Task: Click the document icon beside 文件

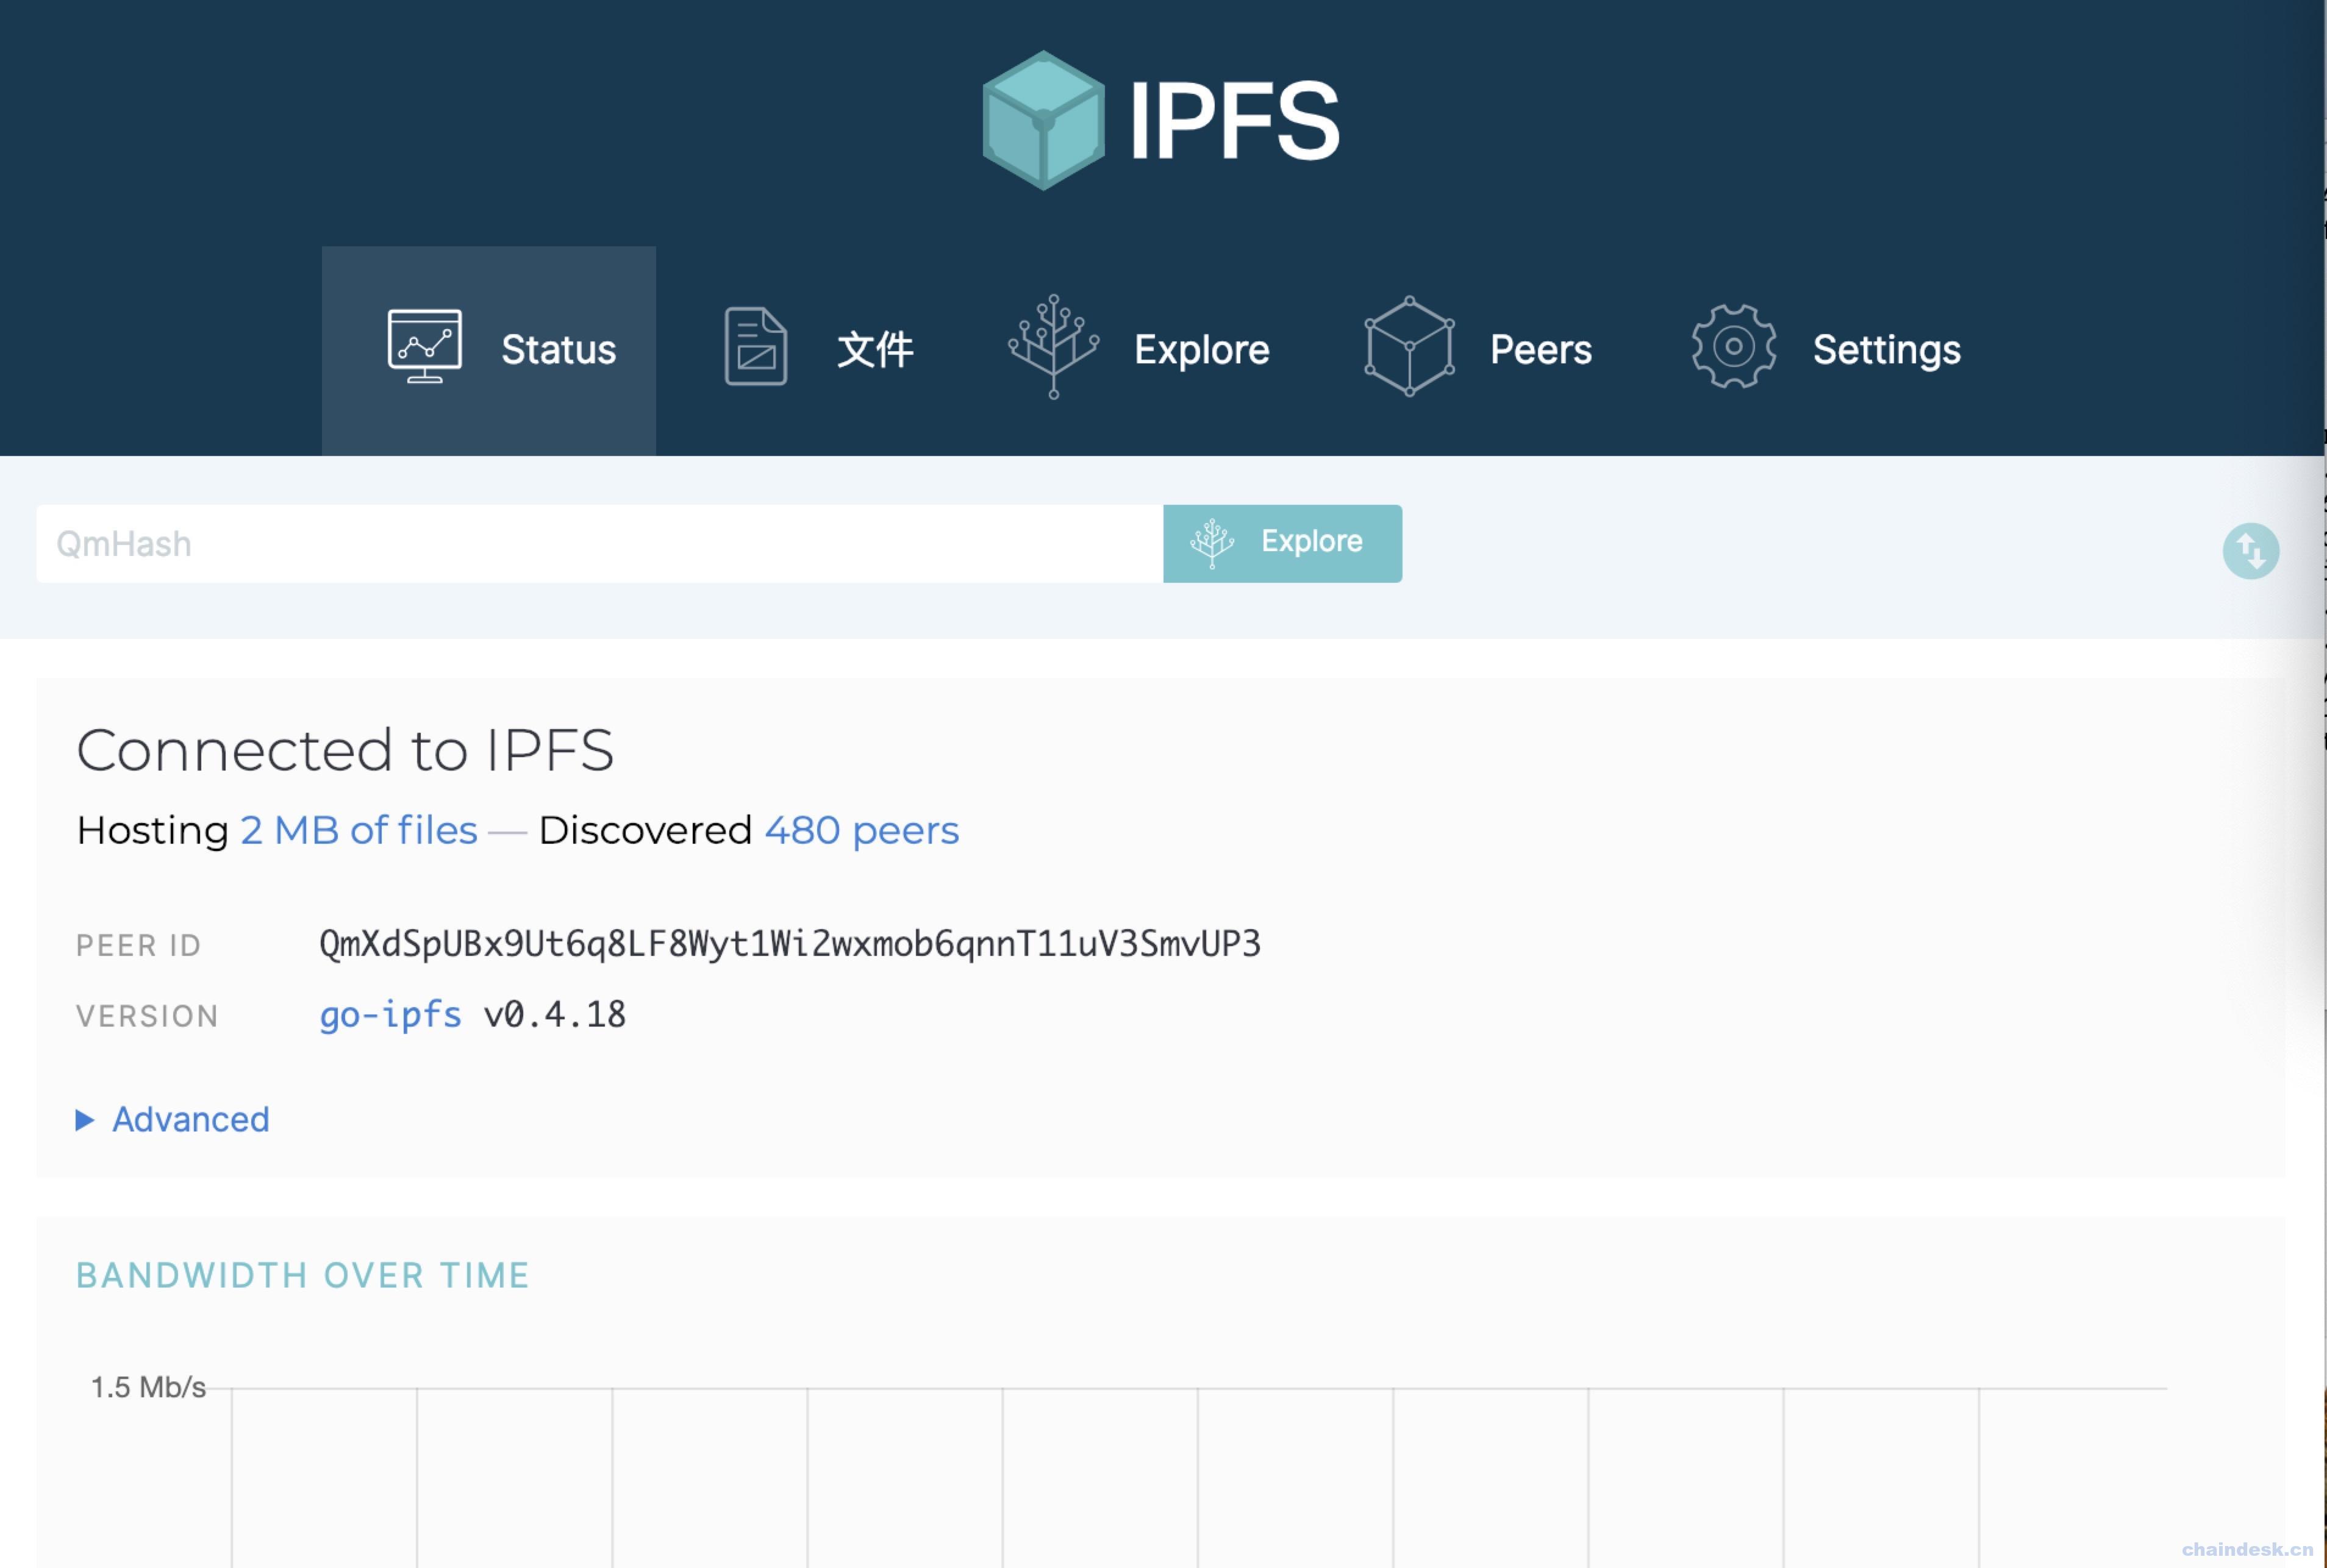Action: pyautogui.click(x=756, y=347)
